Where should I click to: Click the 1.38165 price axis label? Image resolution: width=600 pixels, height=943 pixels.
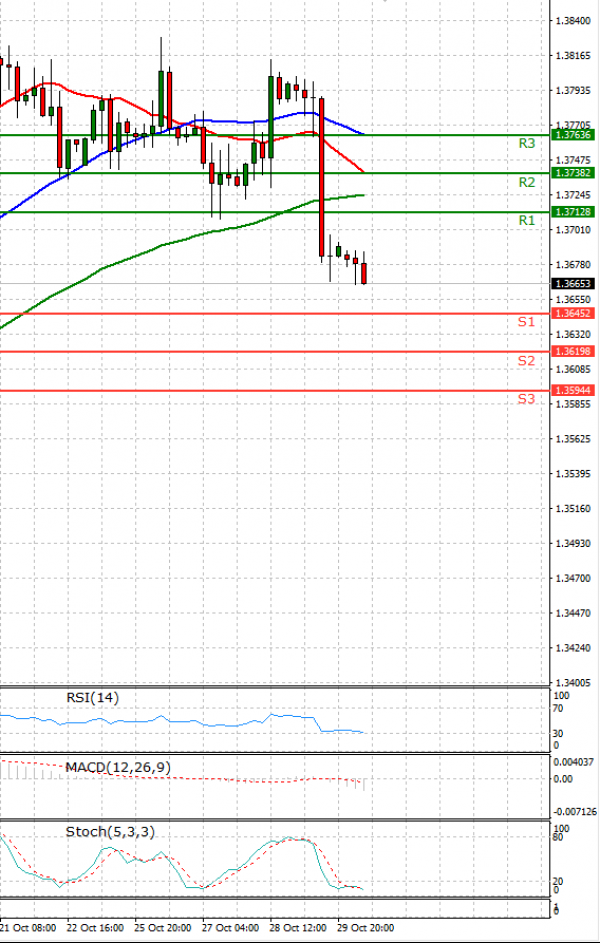(x=572, y=55)
